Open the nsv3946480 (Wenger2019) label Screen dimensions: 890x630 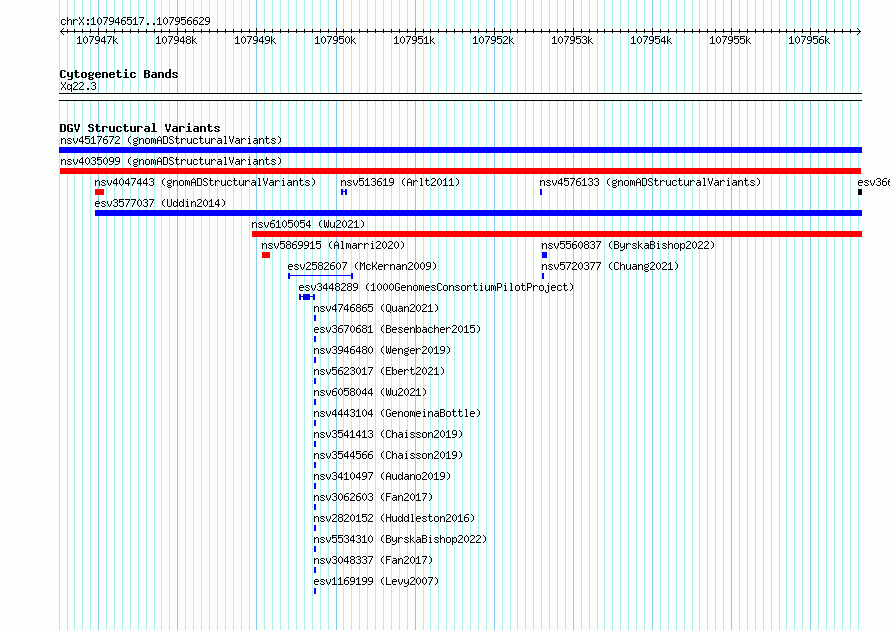pyautogui.click(x=382, y=350)
